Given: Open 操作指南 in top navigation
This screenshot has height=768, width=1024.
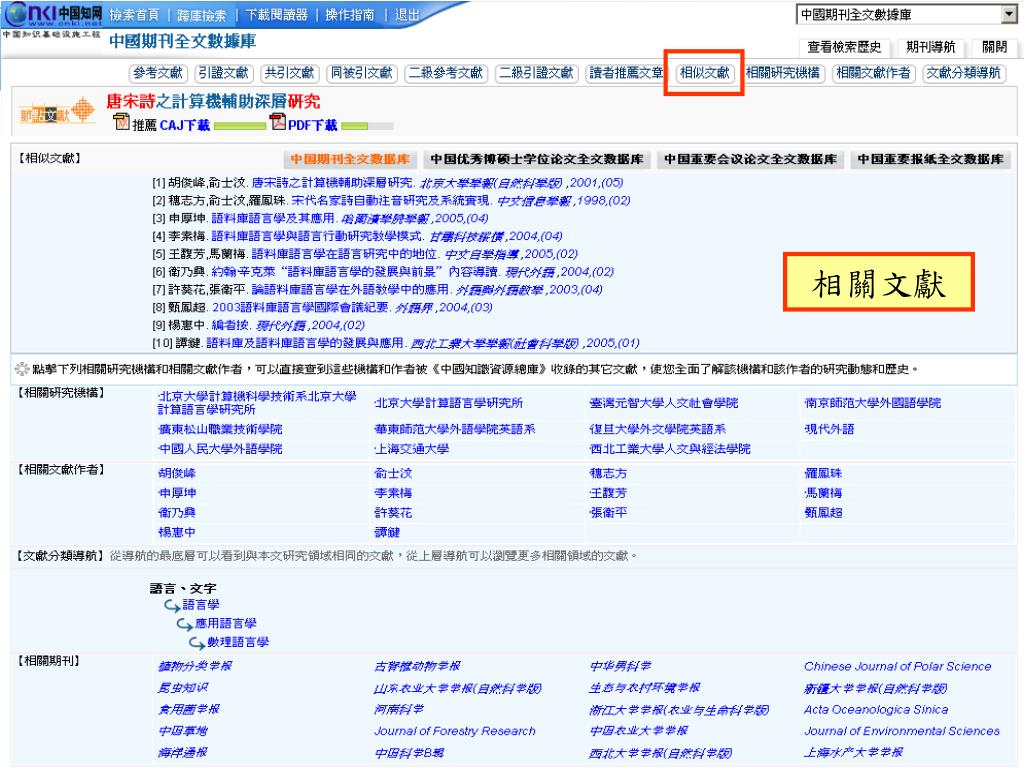Looking at the screenshot, I should tap(350, 14).
